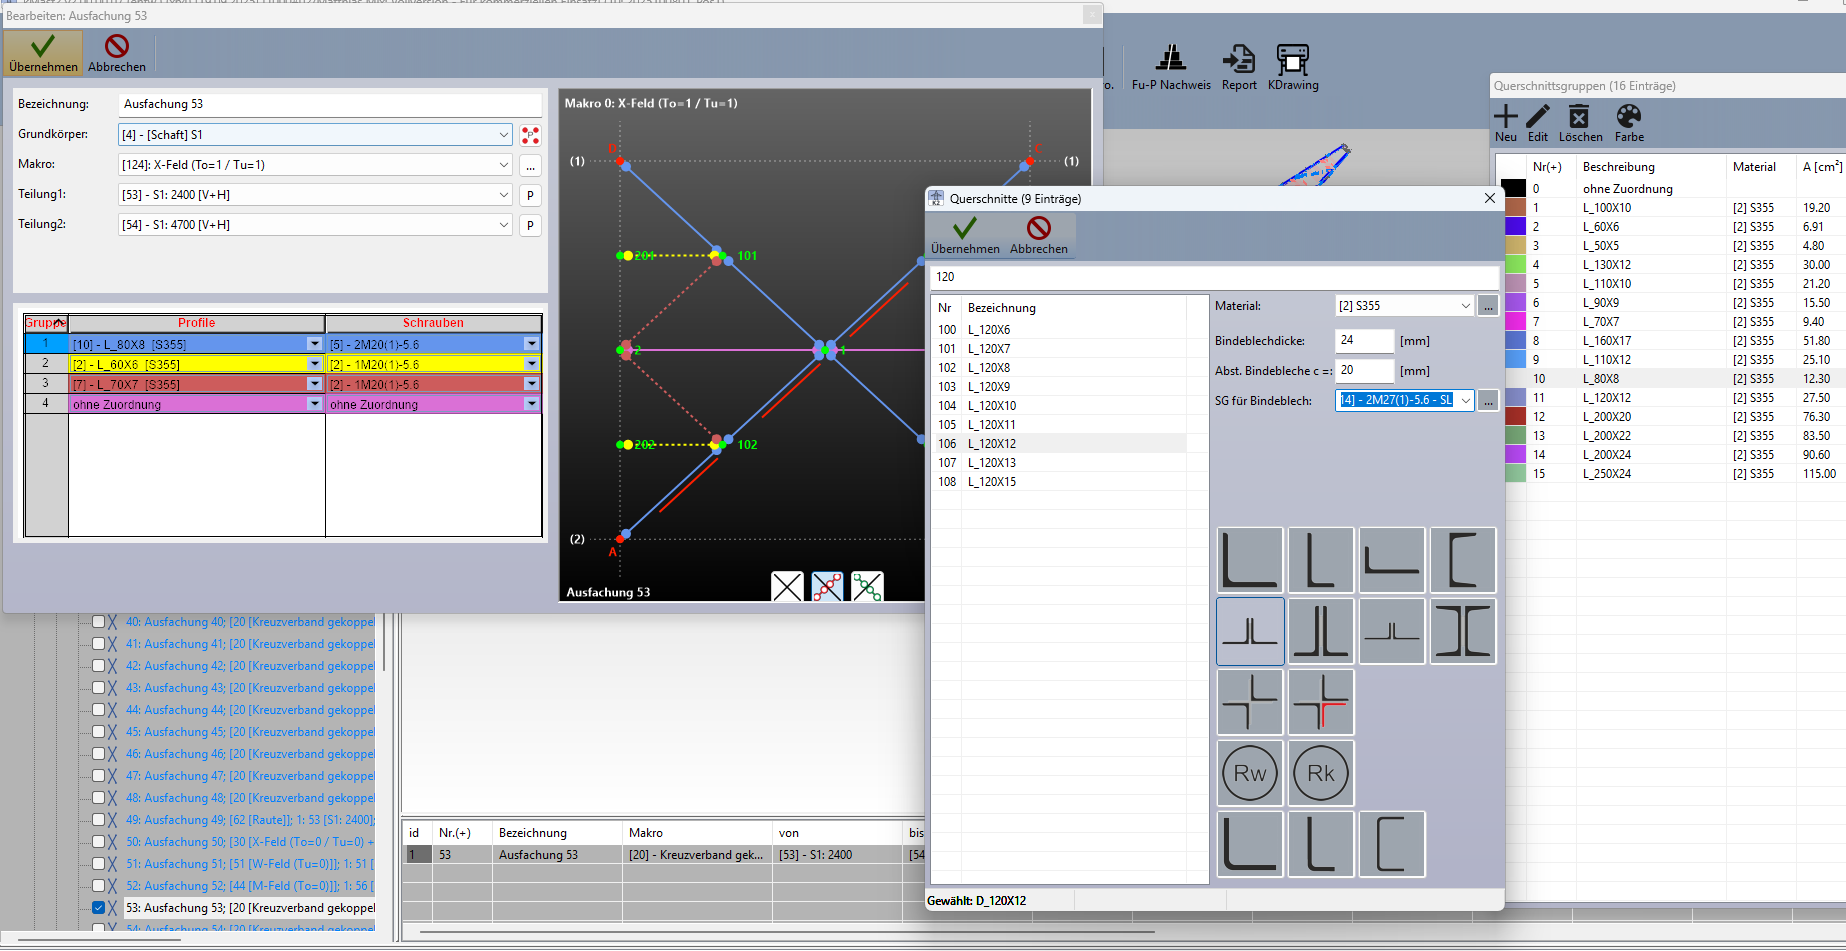
Task: Choose the Rk round profile shape
Action: [x=1321, y=773]
